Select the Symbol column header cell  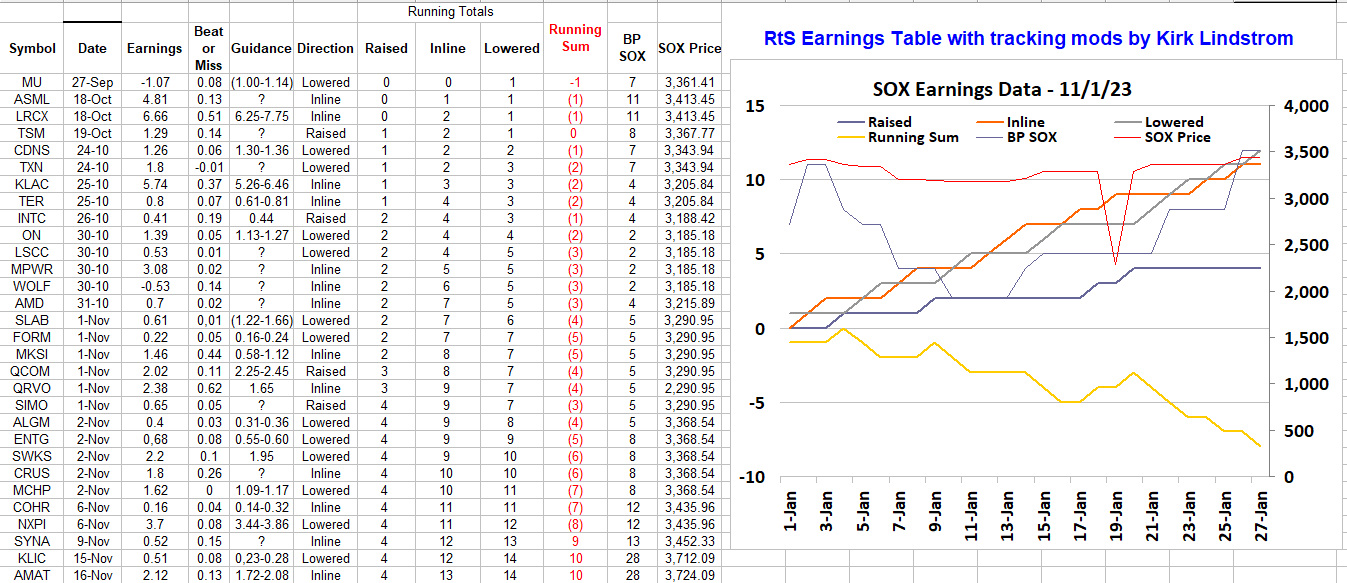coord(32,48)
